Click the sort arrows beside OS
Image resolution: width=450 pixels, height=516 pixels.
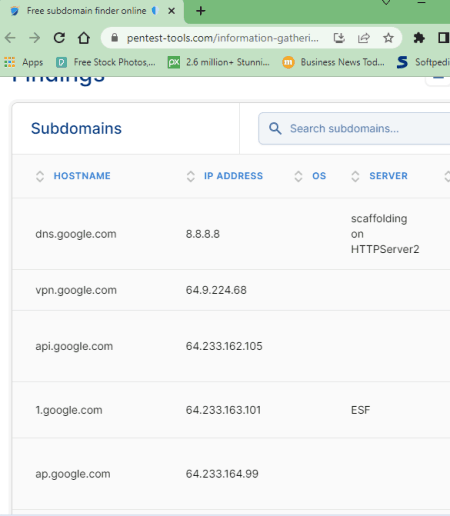(298, 176)
